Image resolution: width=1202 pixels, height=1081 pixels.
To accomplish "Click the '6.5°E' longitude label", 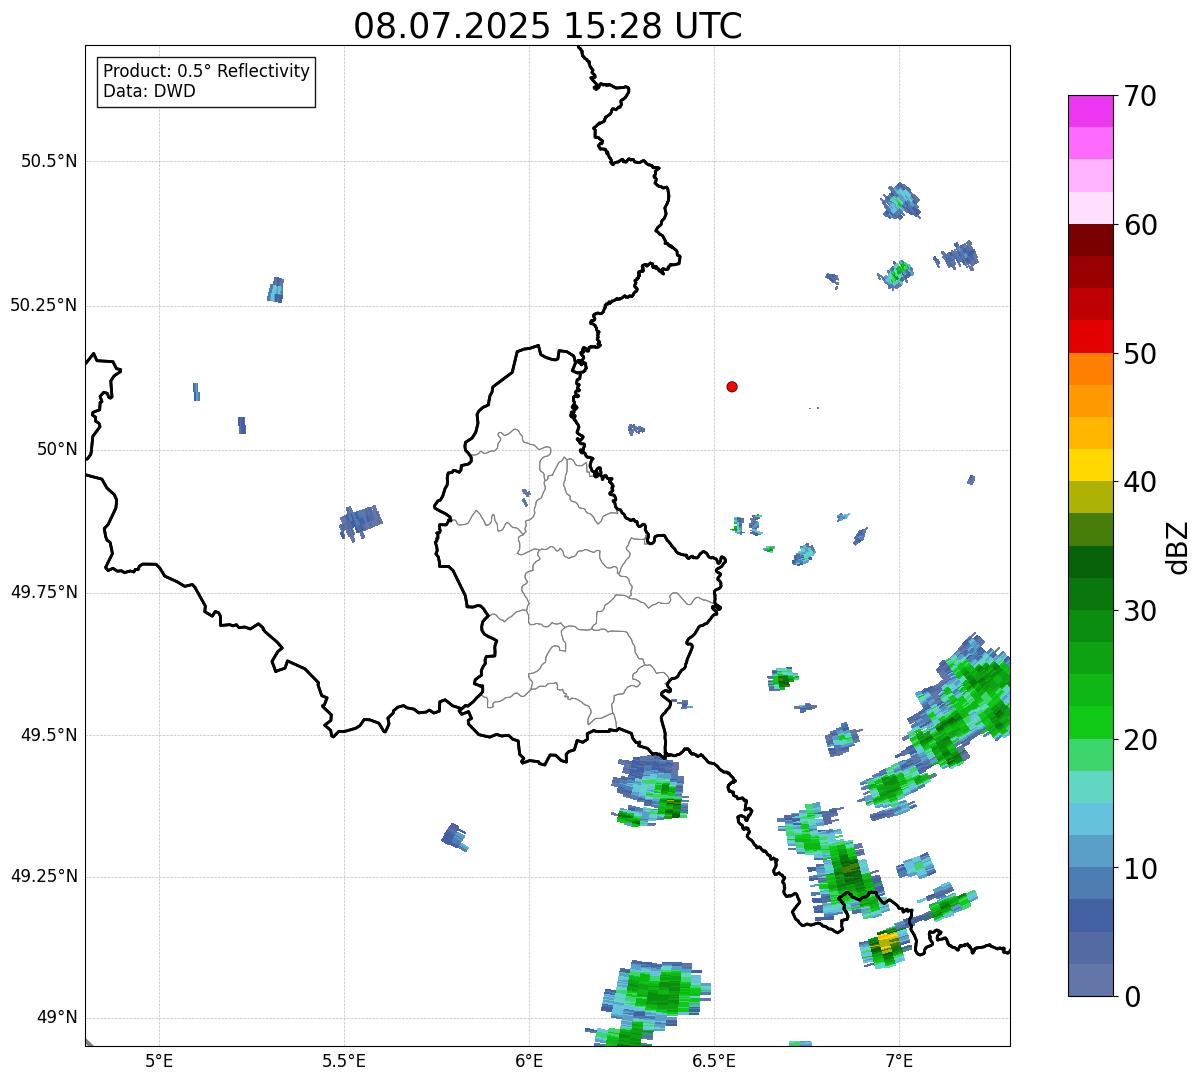I will click(x=714, y=1060).
